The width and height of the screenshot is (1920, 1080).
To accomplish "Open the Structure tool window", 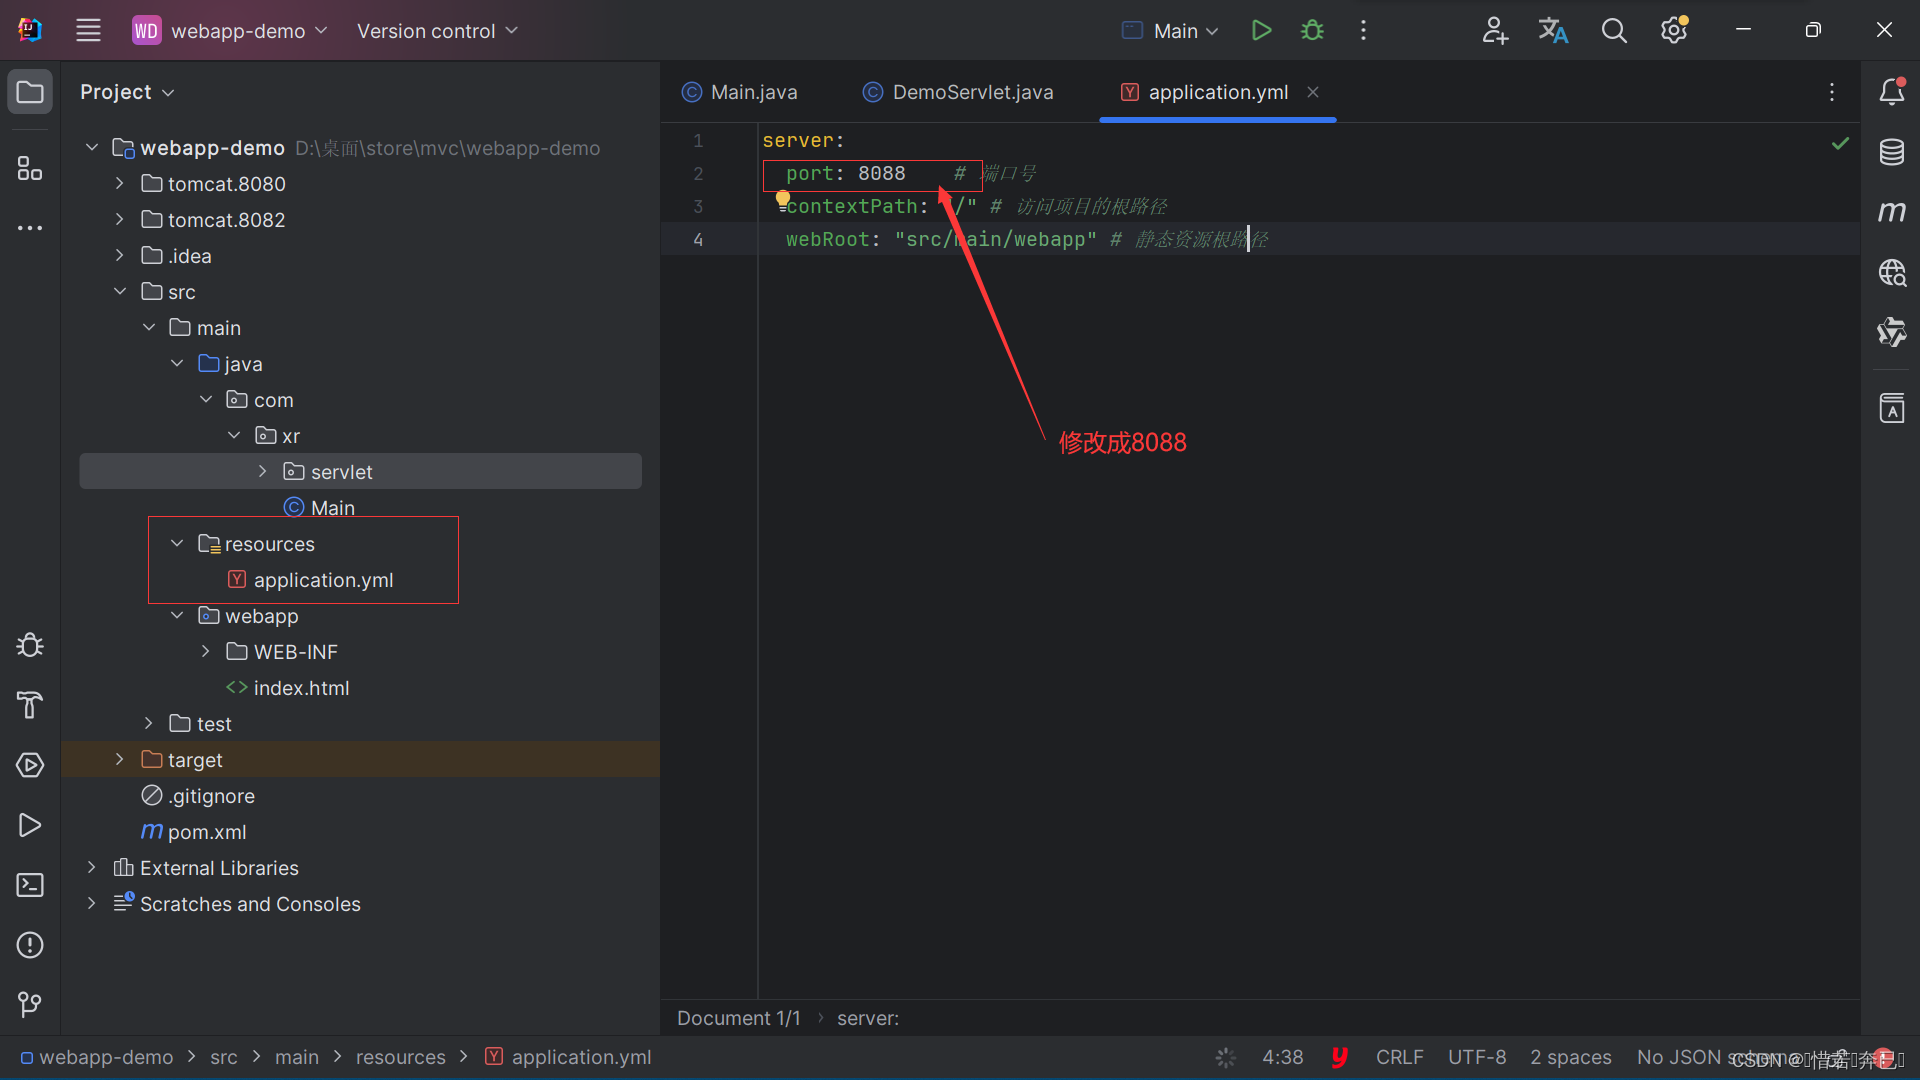I will 30,168.
